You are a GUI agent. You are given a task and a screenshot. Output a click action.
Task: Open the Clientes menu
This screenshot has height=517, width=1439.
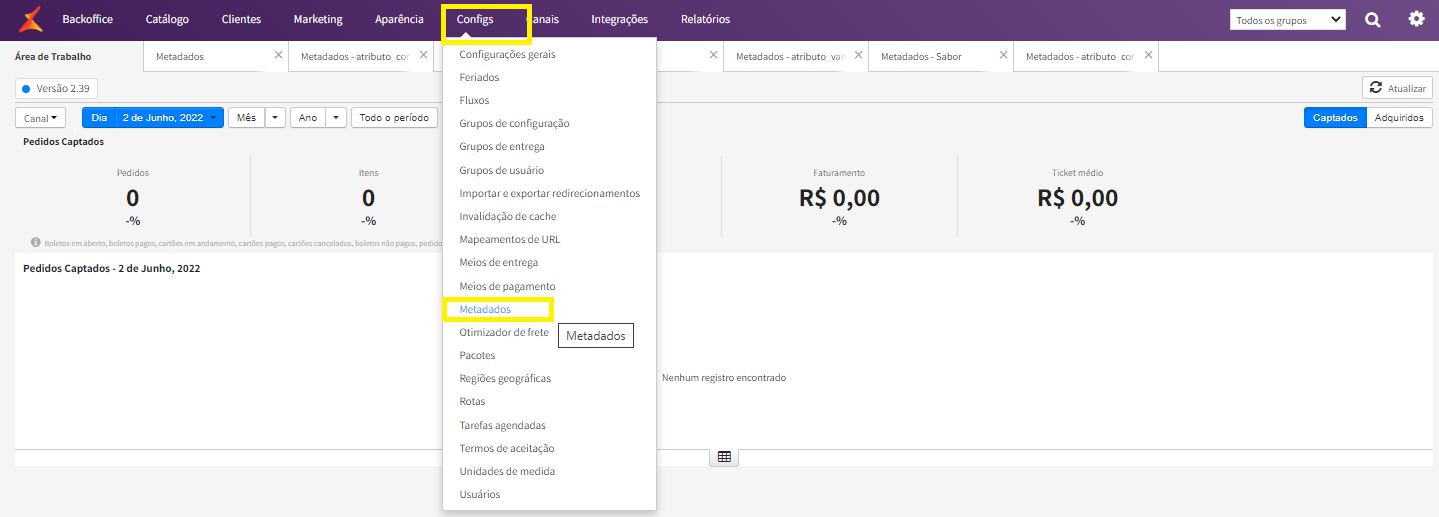tap(241, 19)
